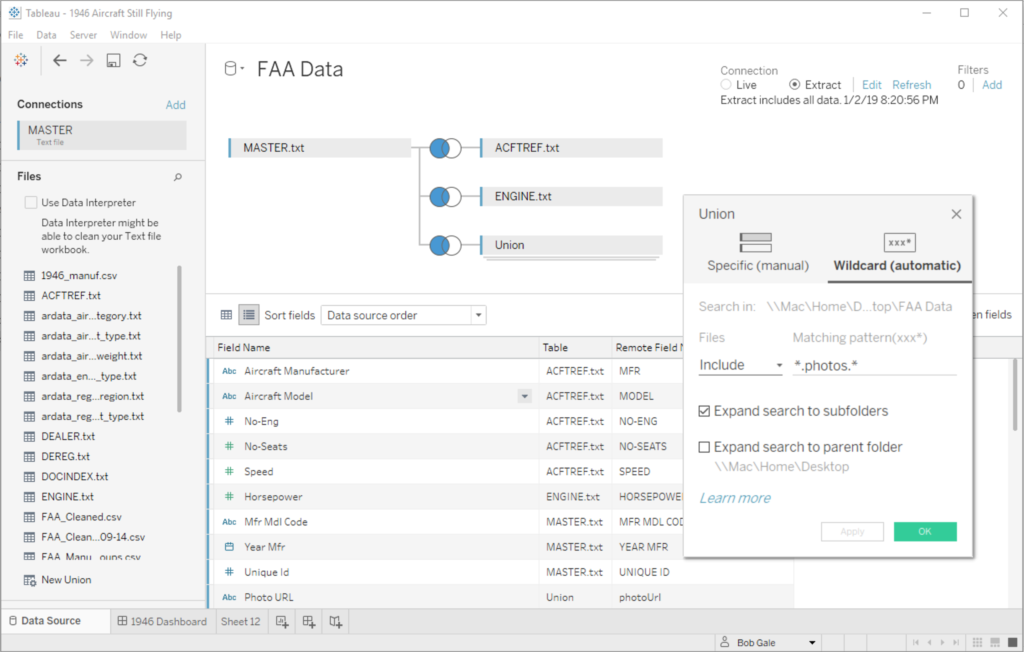Switch to data grid preview view icon

coord(227,315)
